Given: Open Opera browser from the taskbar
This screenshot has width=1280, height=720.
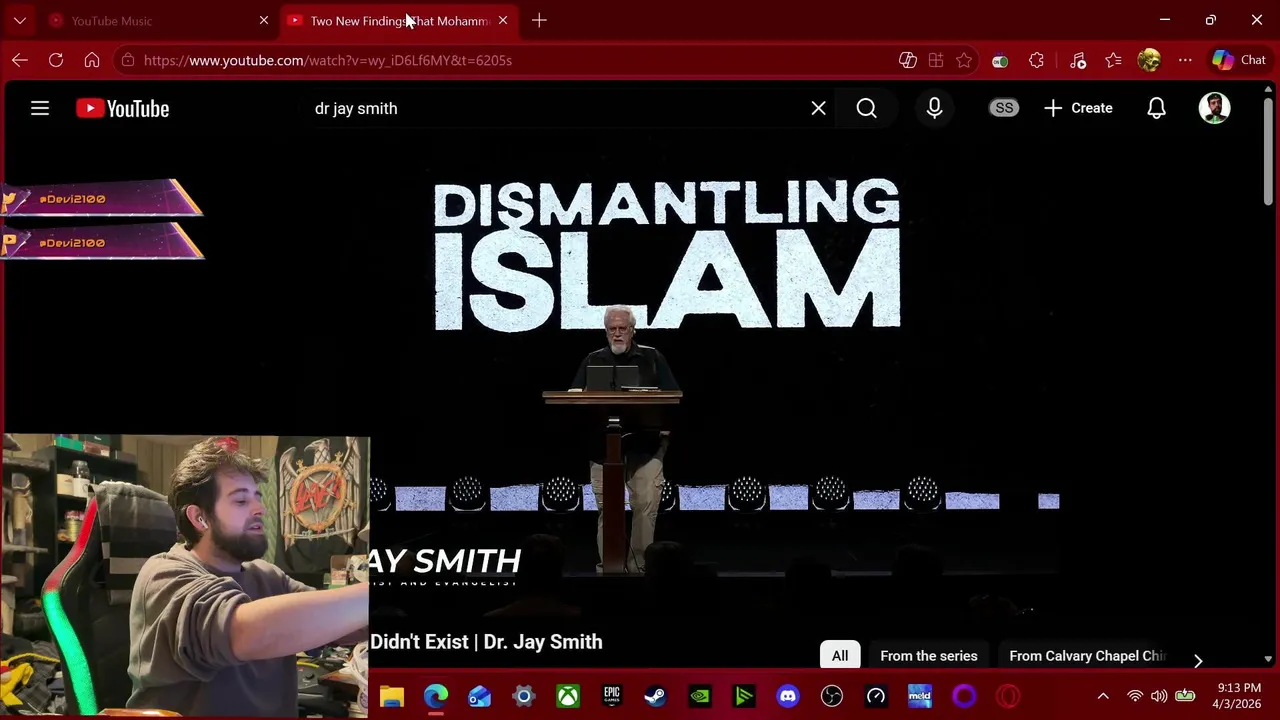Looking at the screenshot, I should [1008, 696].
